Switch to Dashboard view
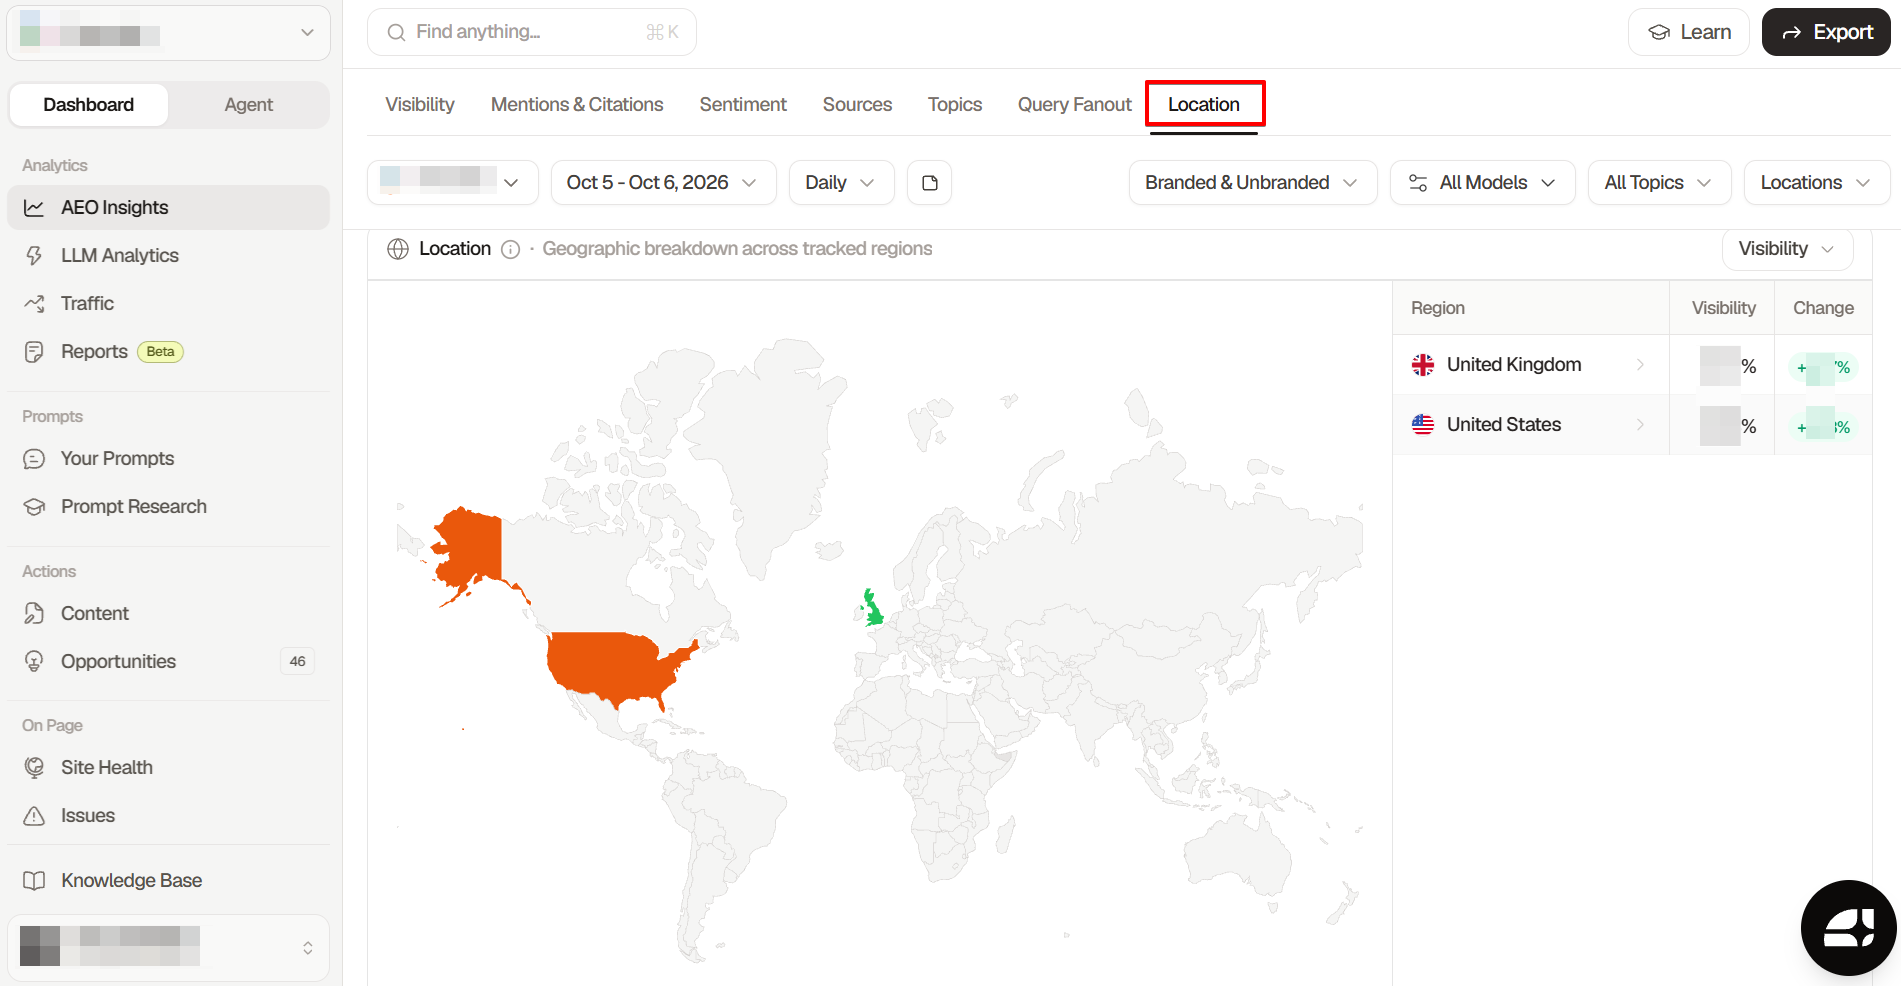Image resolution: width=1901 pixels, height=986 pixels. tap(88, 105)
